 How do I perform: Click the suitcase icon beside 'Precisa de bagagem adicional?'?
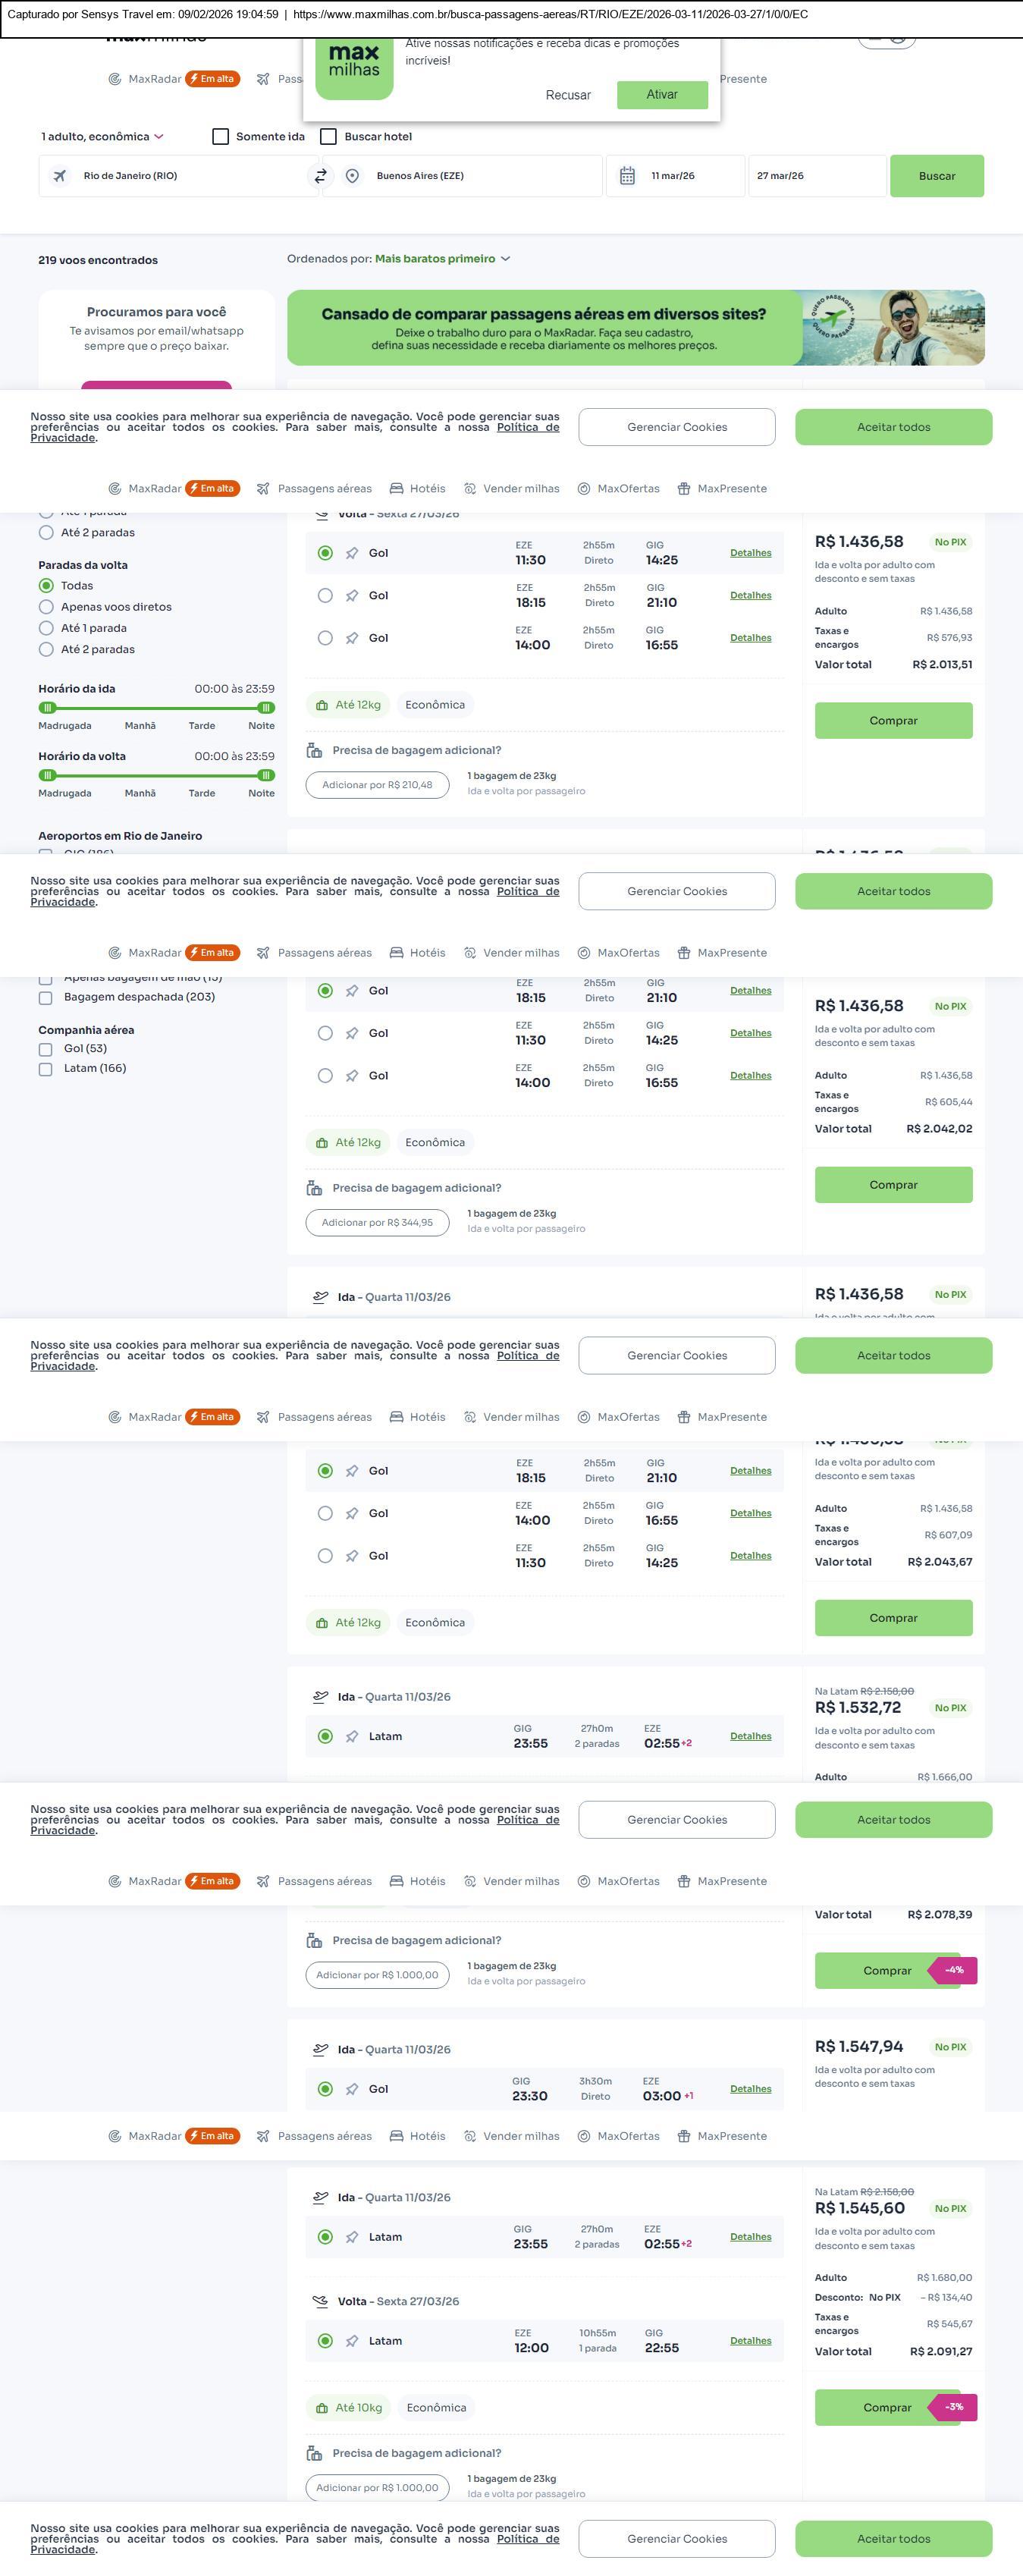point(314,750)
